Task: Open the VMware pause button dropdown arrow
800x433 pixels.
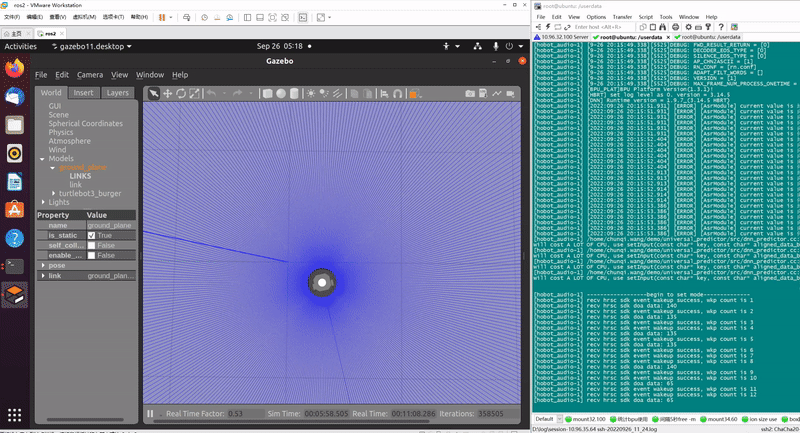Action: pos(171,17)
